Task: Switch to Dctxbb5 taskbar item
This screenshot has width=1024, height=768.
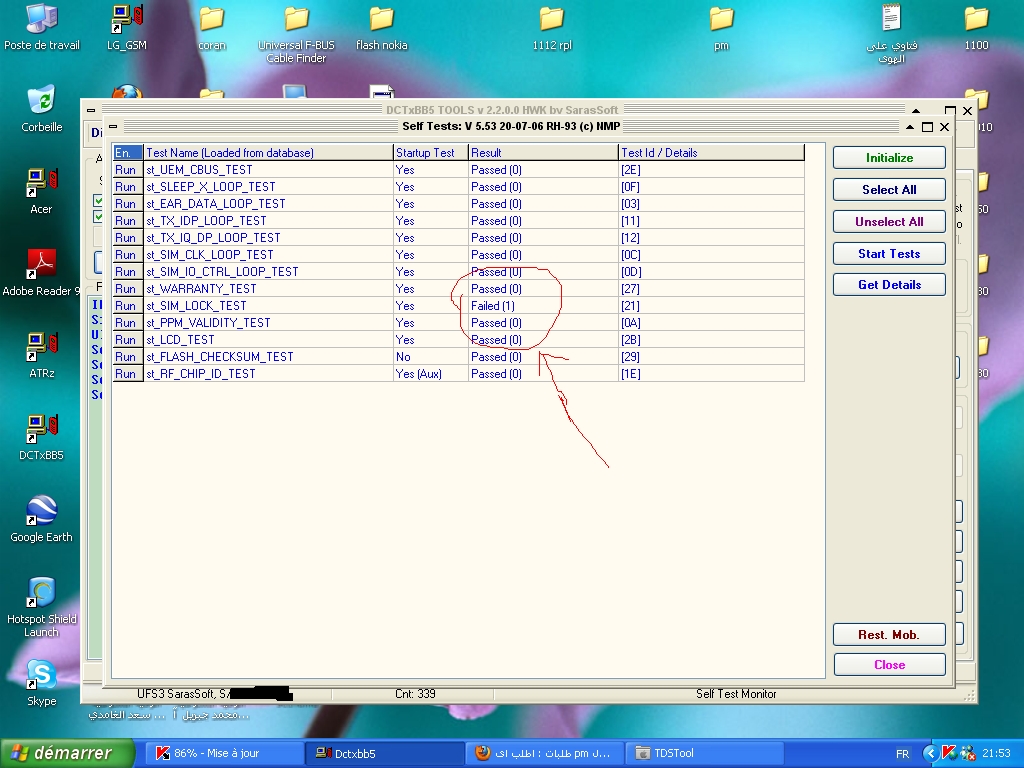Action: 384,753
